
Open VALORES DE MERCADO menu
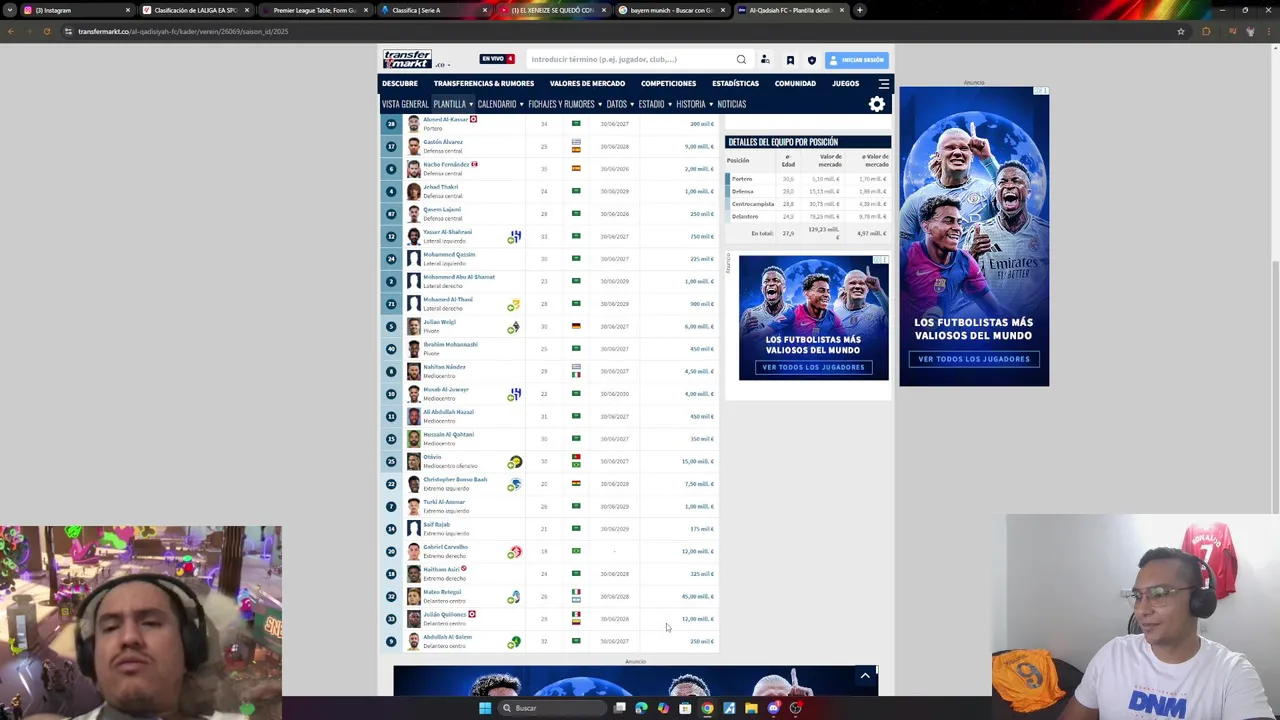click(x=587, y=83)
